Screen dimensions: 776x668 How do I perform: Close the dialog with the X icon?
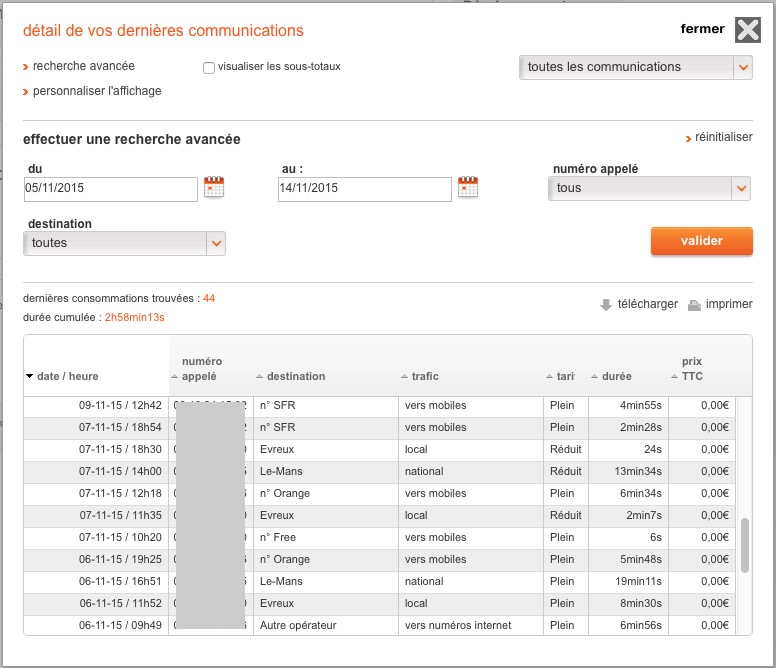point(748,30)
